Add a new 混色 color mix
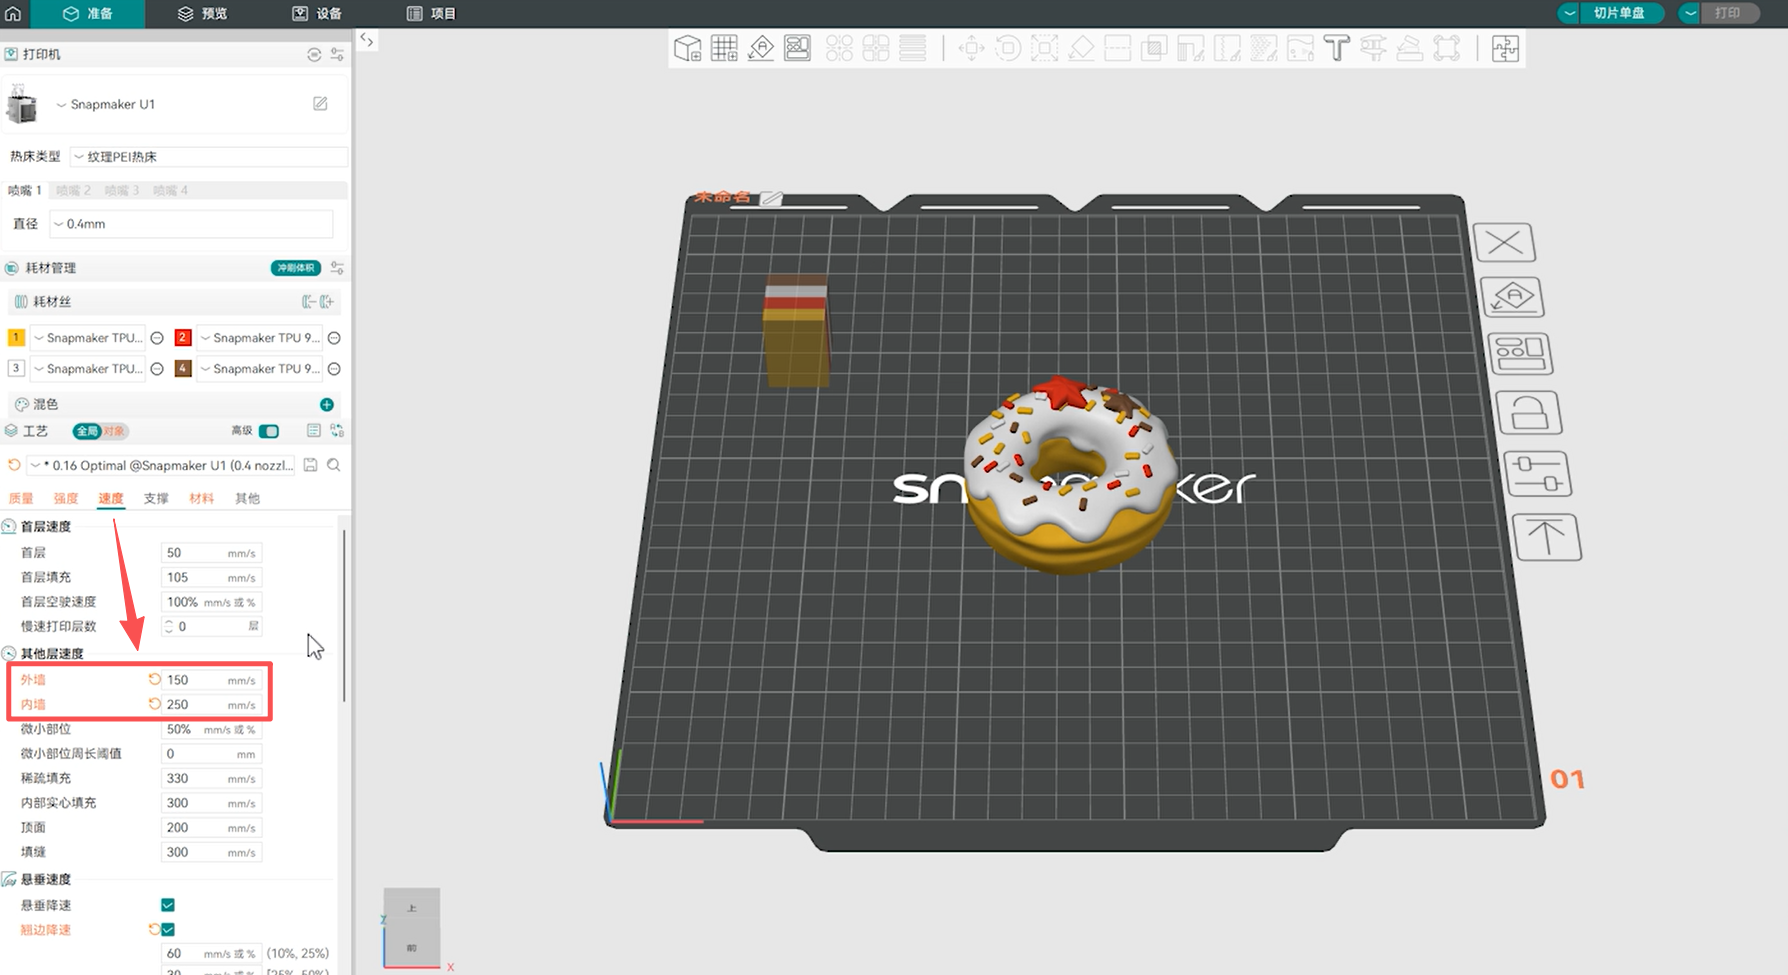This screenshot has width=1788, height=975. (326, 404)
